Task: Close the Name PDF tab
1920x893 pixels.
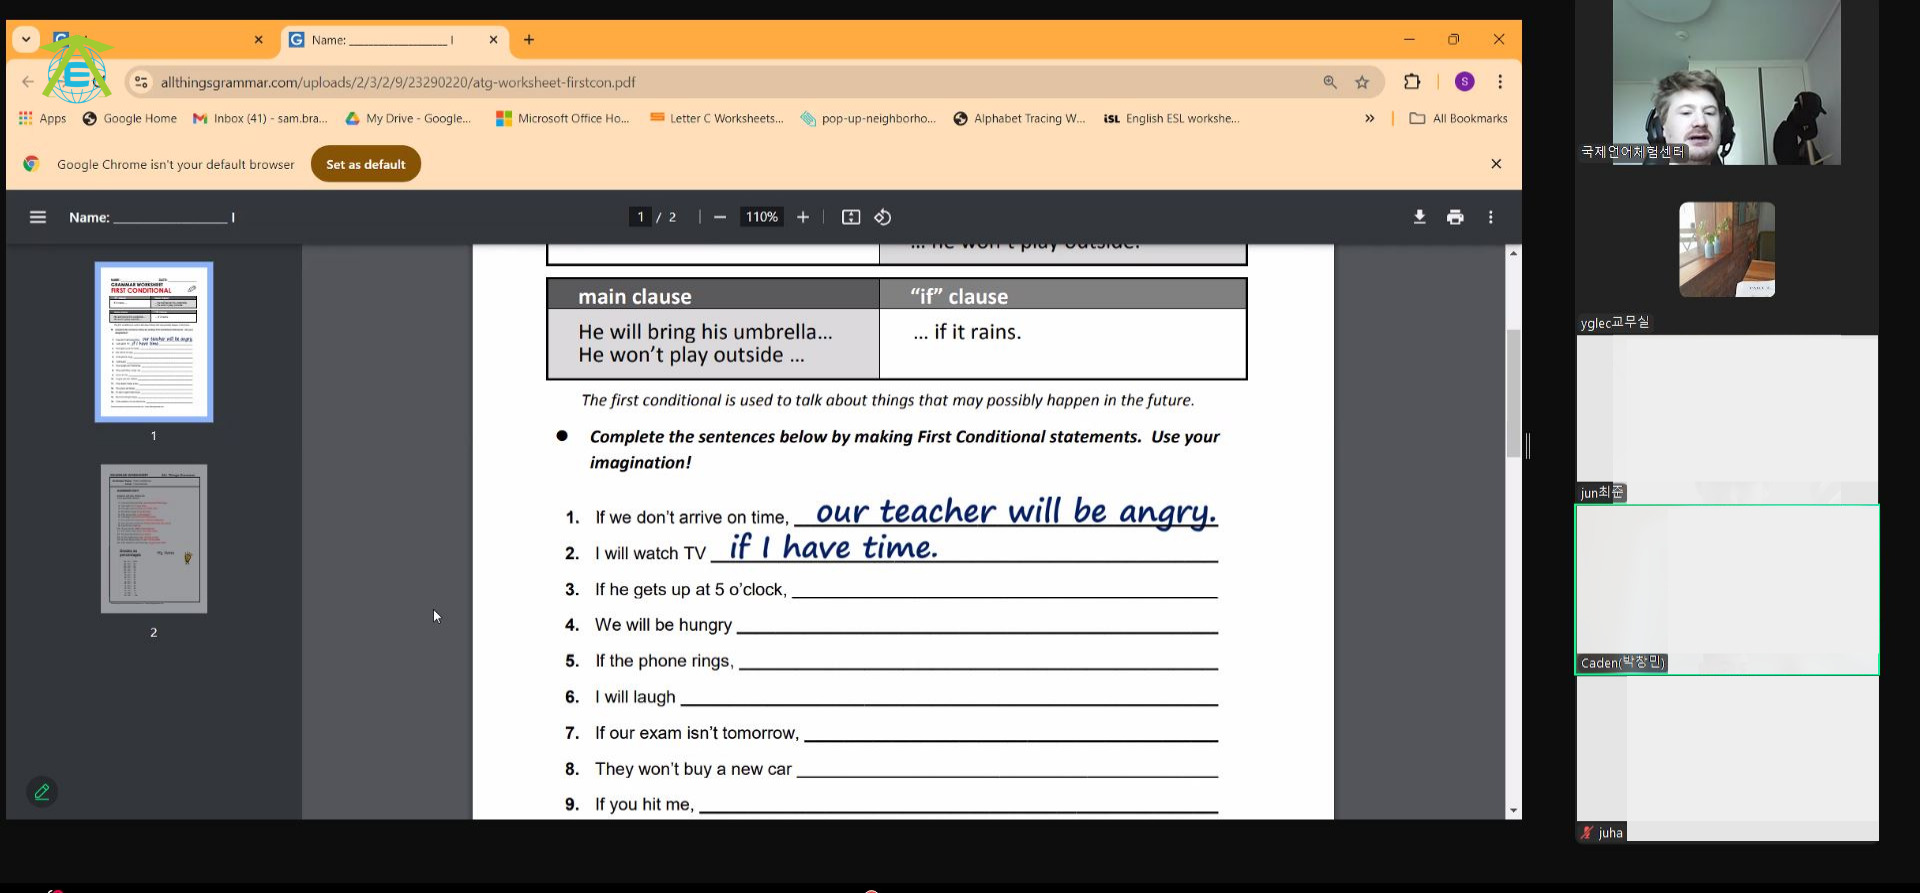Action: [493, 40]
